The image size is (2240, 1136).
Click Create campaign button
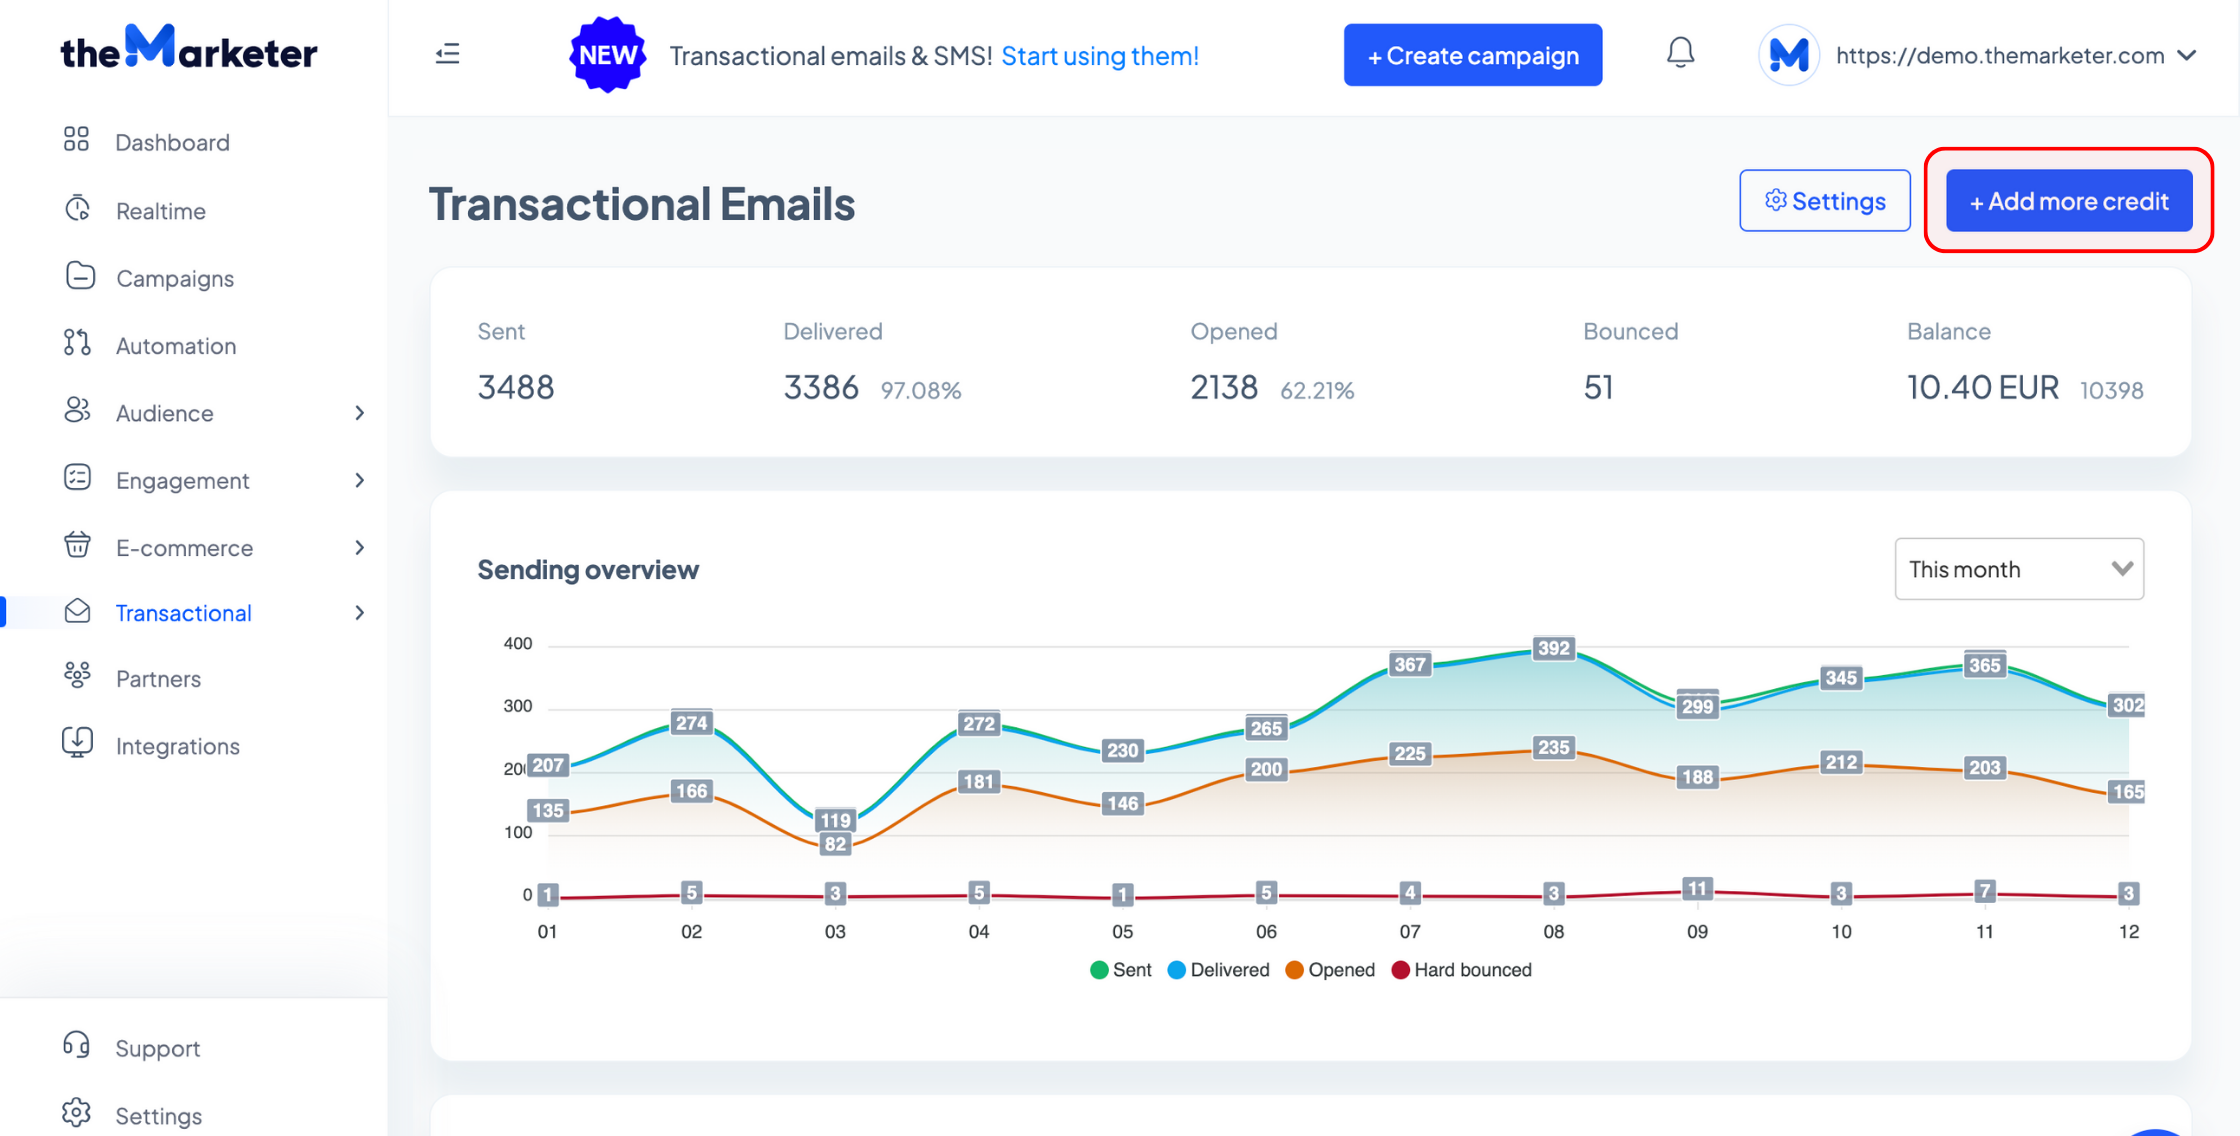pos(1473,55)
